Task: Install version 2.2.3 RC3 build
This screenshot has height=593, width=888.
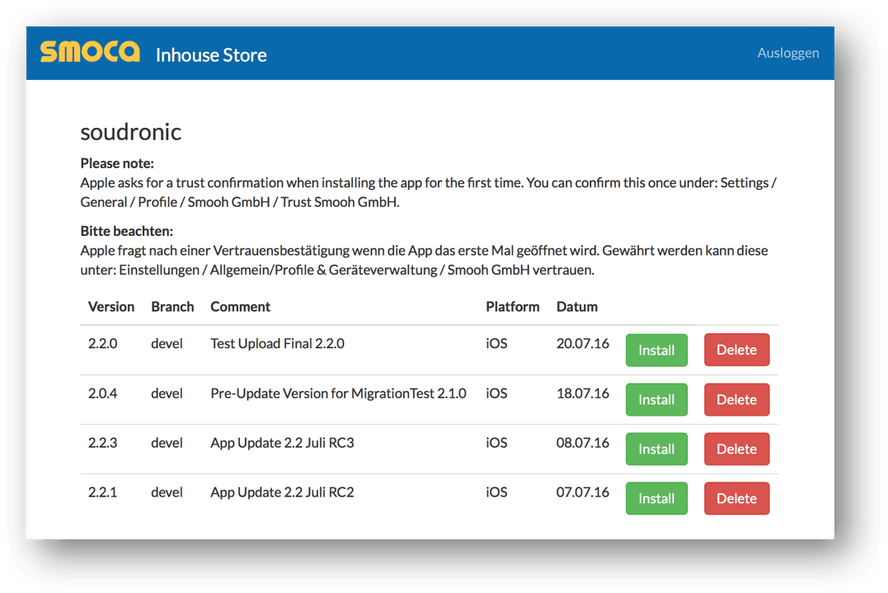Action: click(x=656, y=449)
